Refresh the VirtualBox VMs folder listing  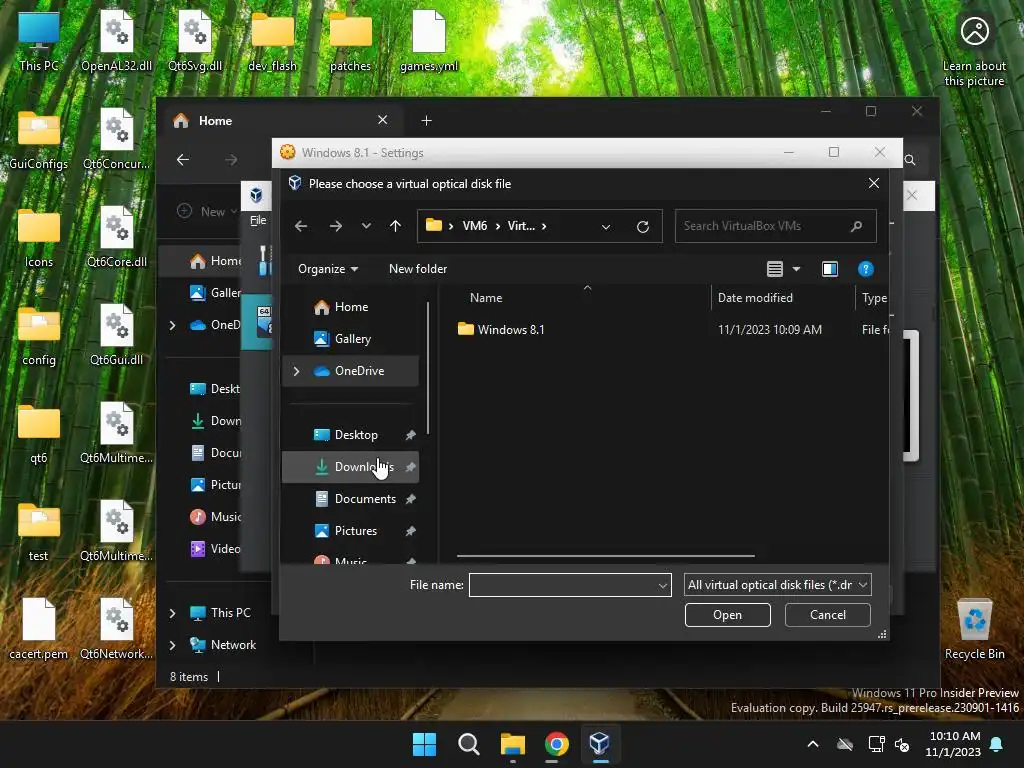coord(643,227)
